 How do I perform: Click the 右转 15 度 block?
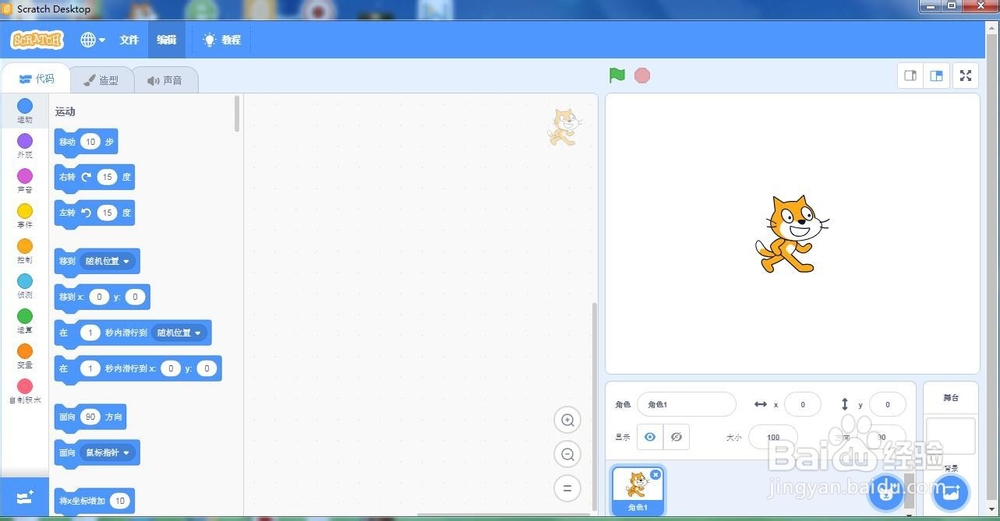94,177
